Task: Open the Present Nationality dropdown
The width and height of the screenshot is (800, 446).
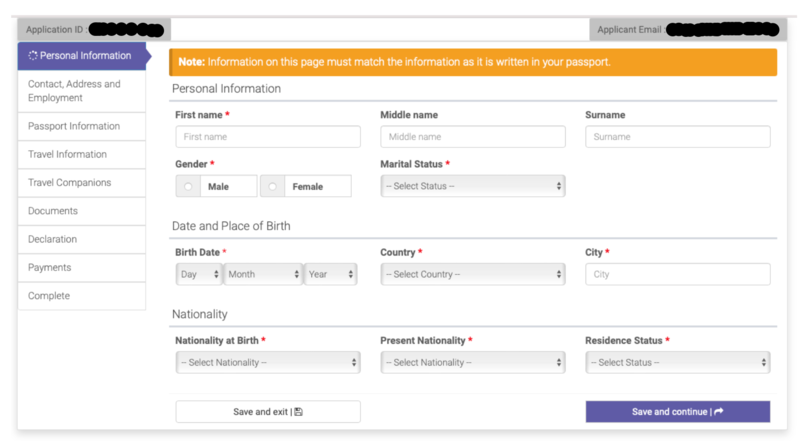Action: tap(472, 362)
